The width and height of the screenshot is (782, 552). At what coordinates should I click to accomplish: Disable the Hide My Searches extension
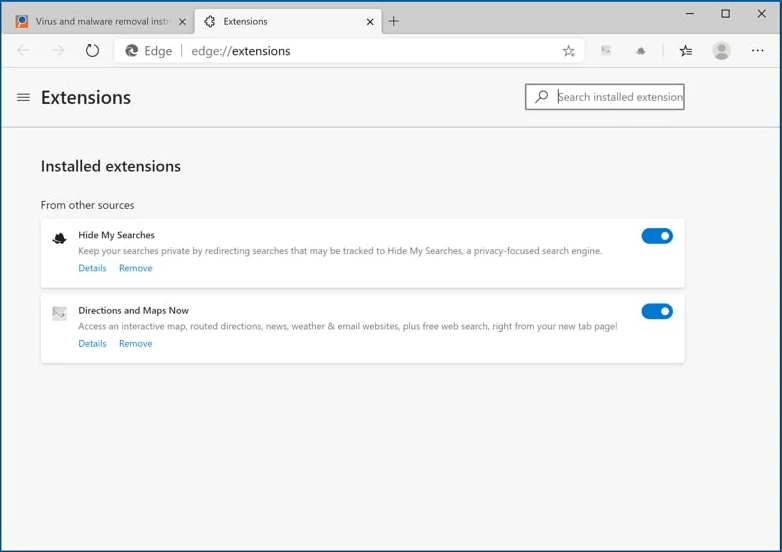click(x=657, y=236)
